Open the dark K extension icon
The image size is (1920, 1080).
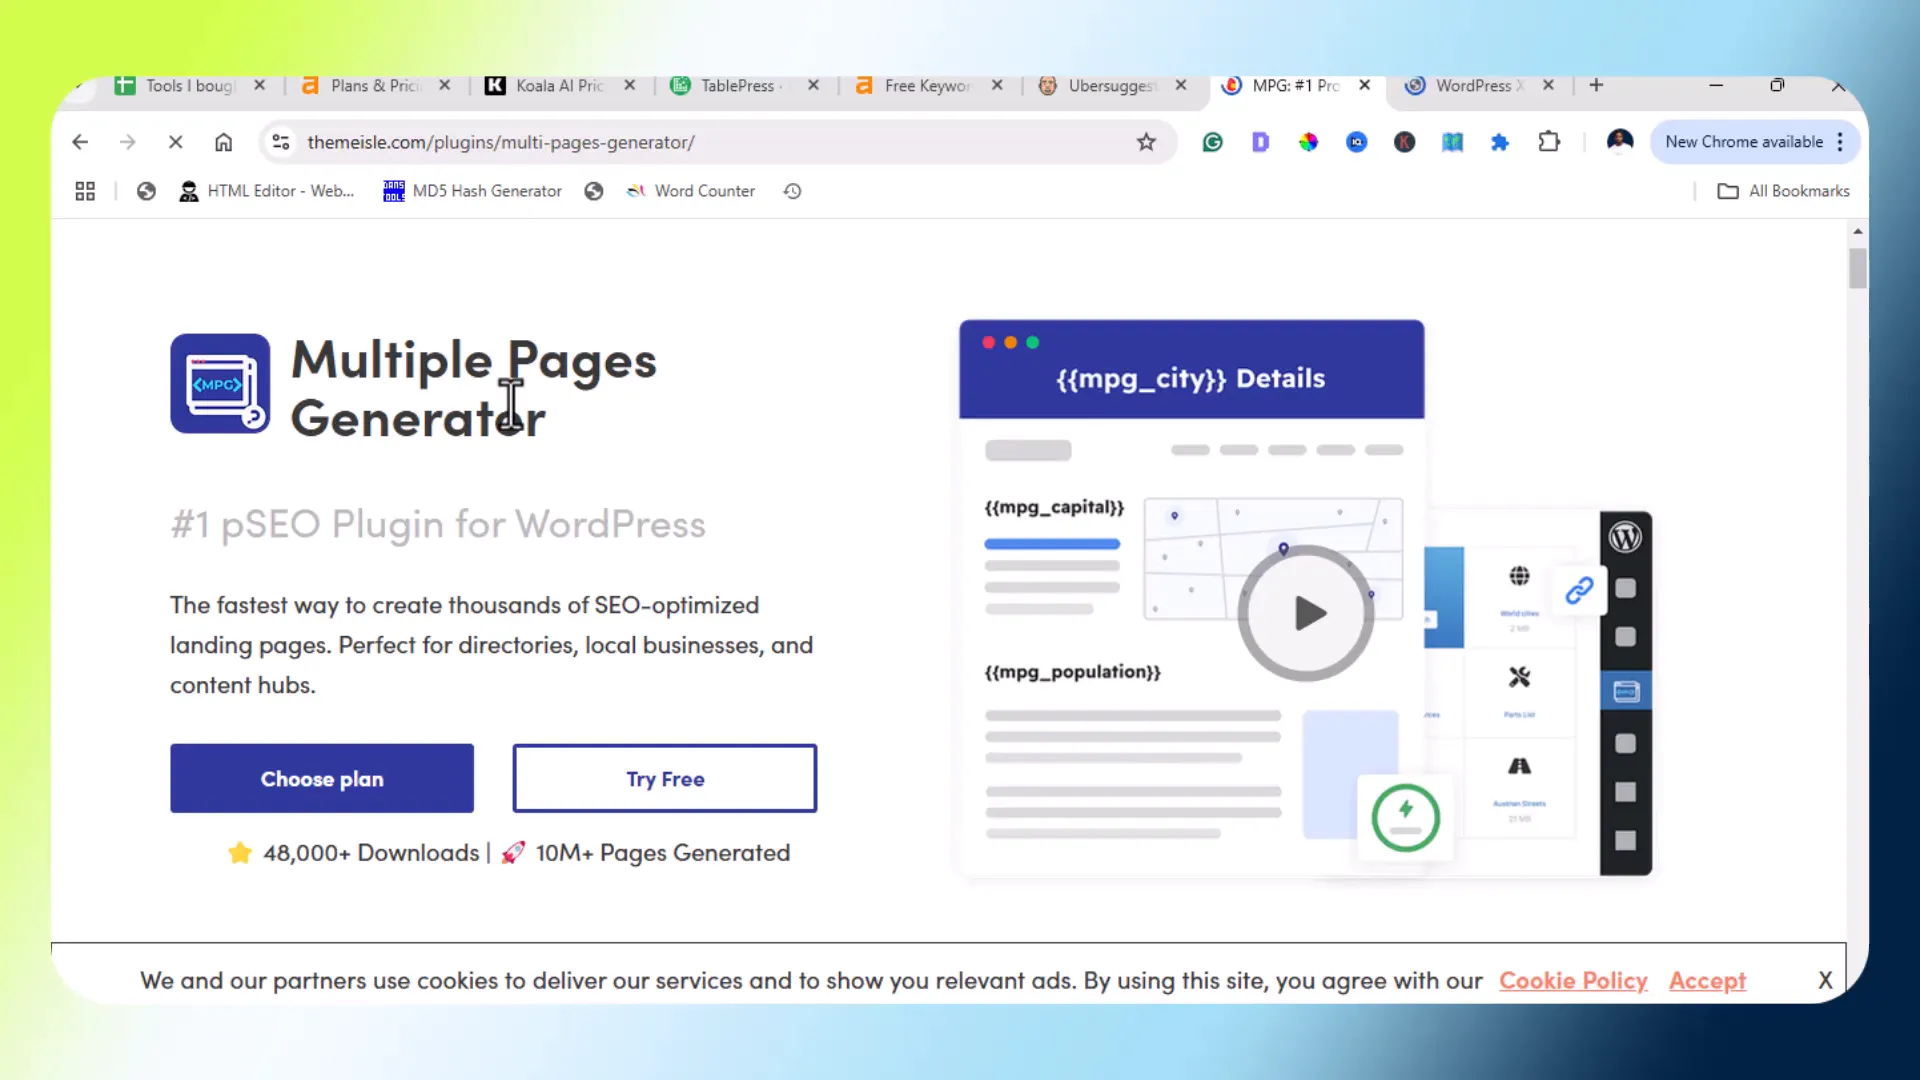coord(1404,142)
